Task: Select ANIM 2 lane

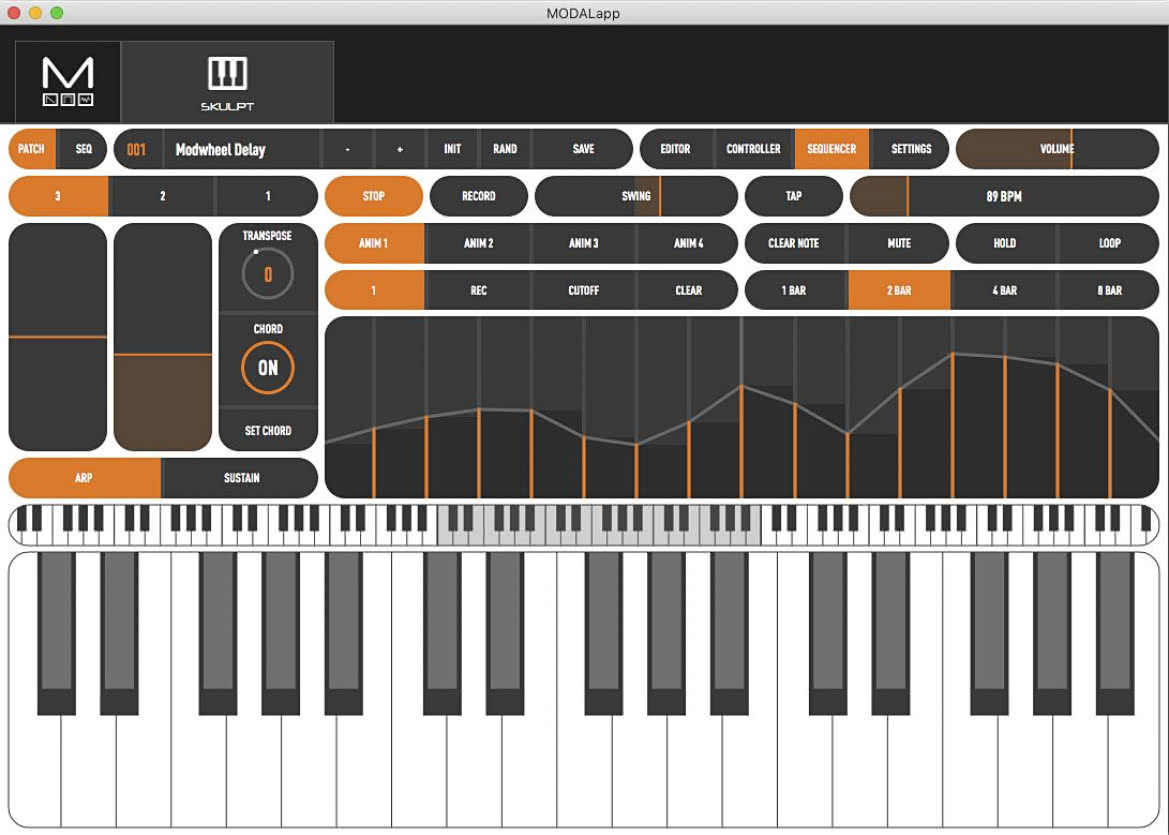Action: (x=479, y=243)
